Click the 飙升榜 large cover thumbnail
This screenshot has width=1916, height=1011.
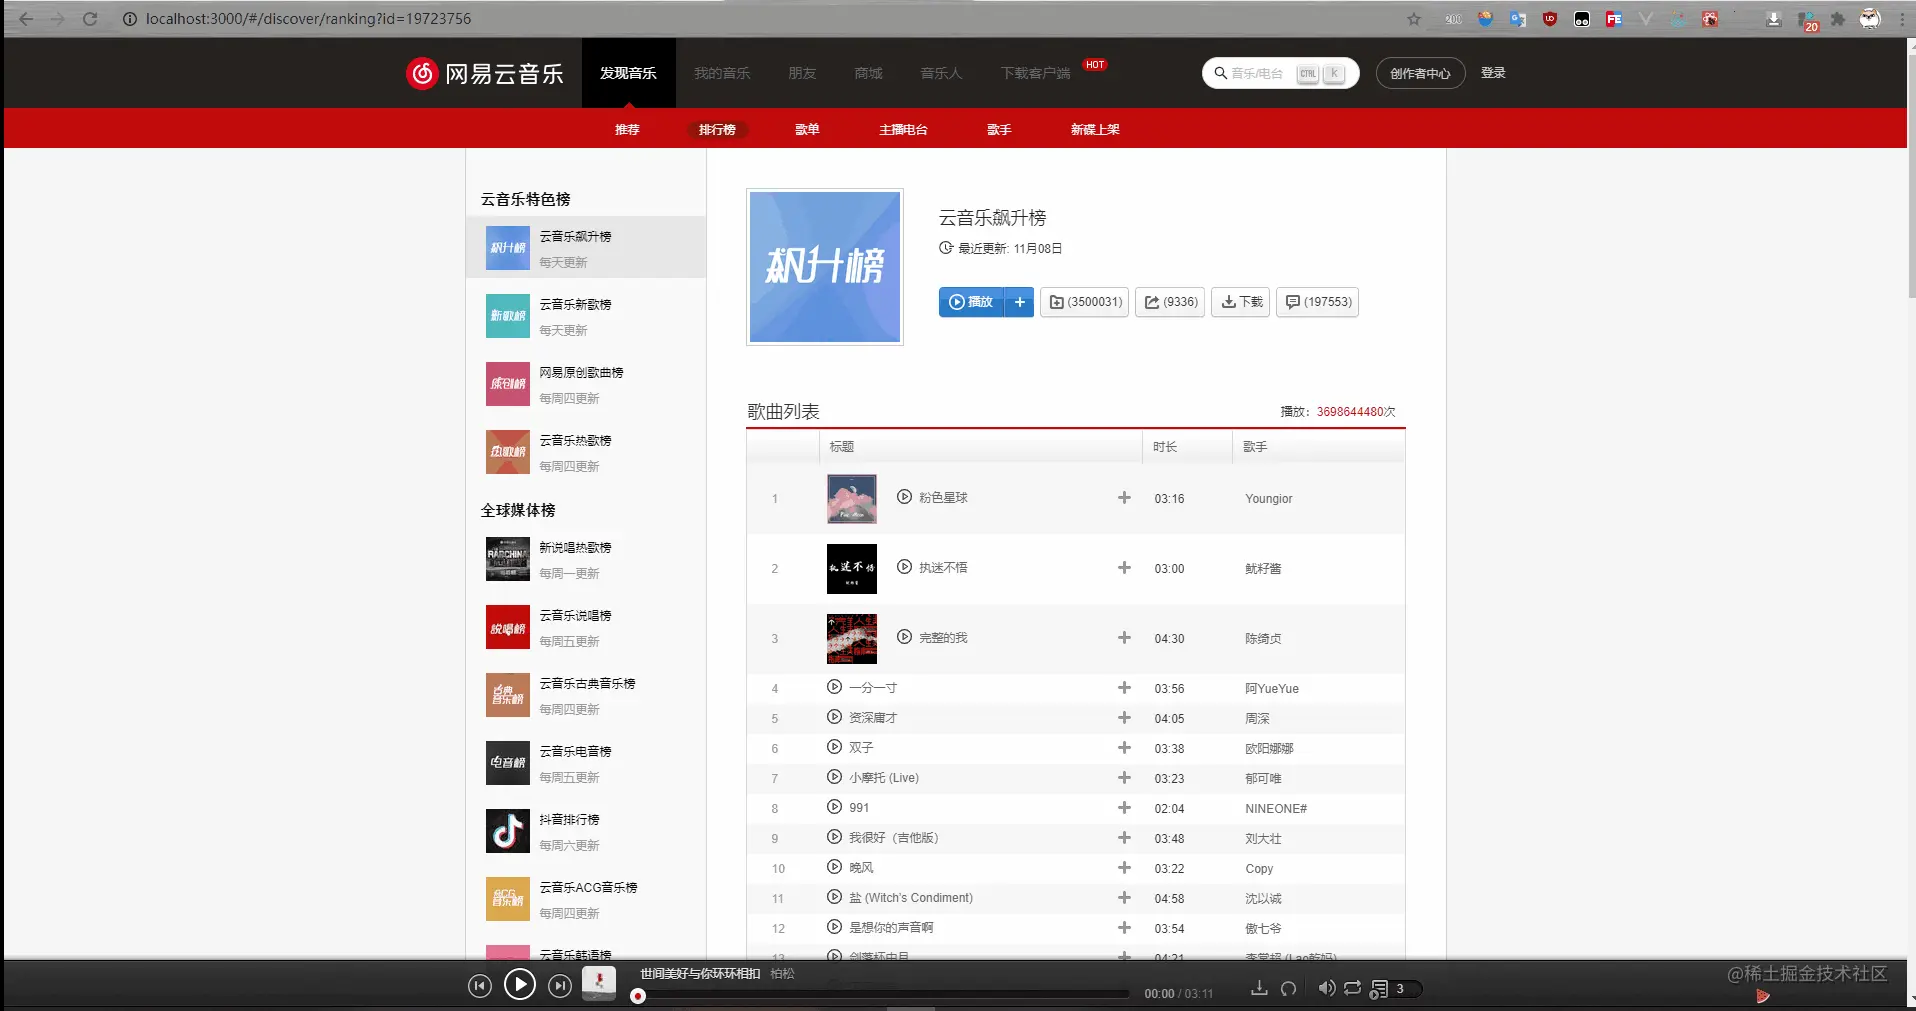pyautogui.click(x=825, y=267)
